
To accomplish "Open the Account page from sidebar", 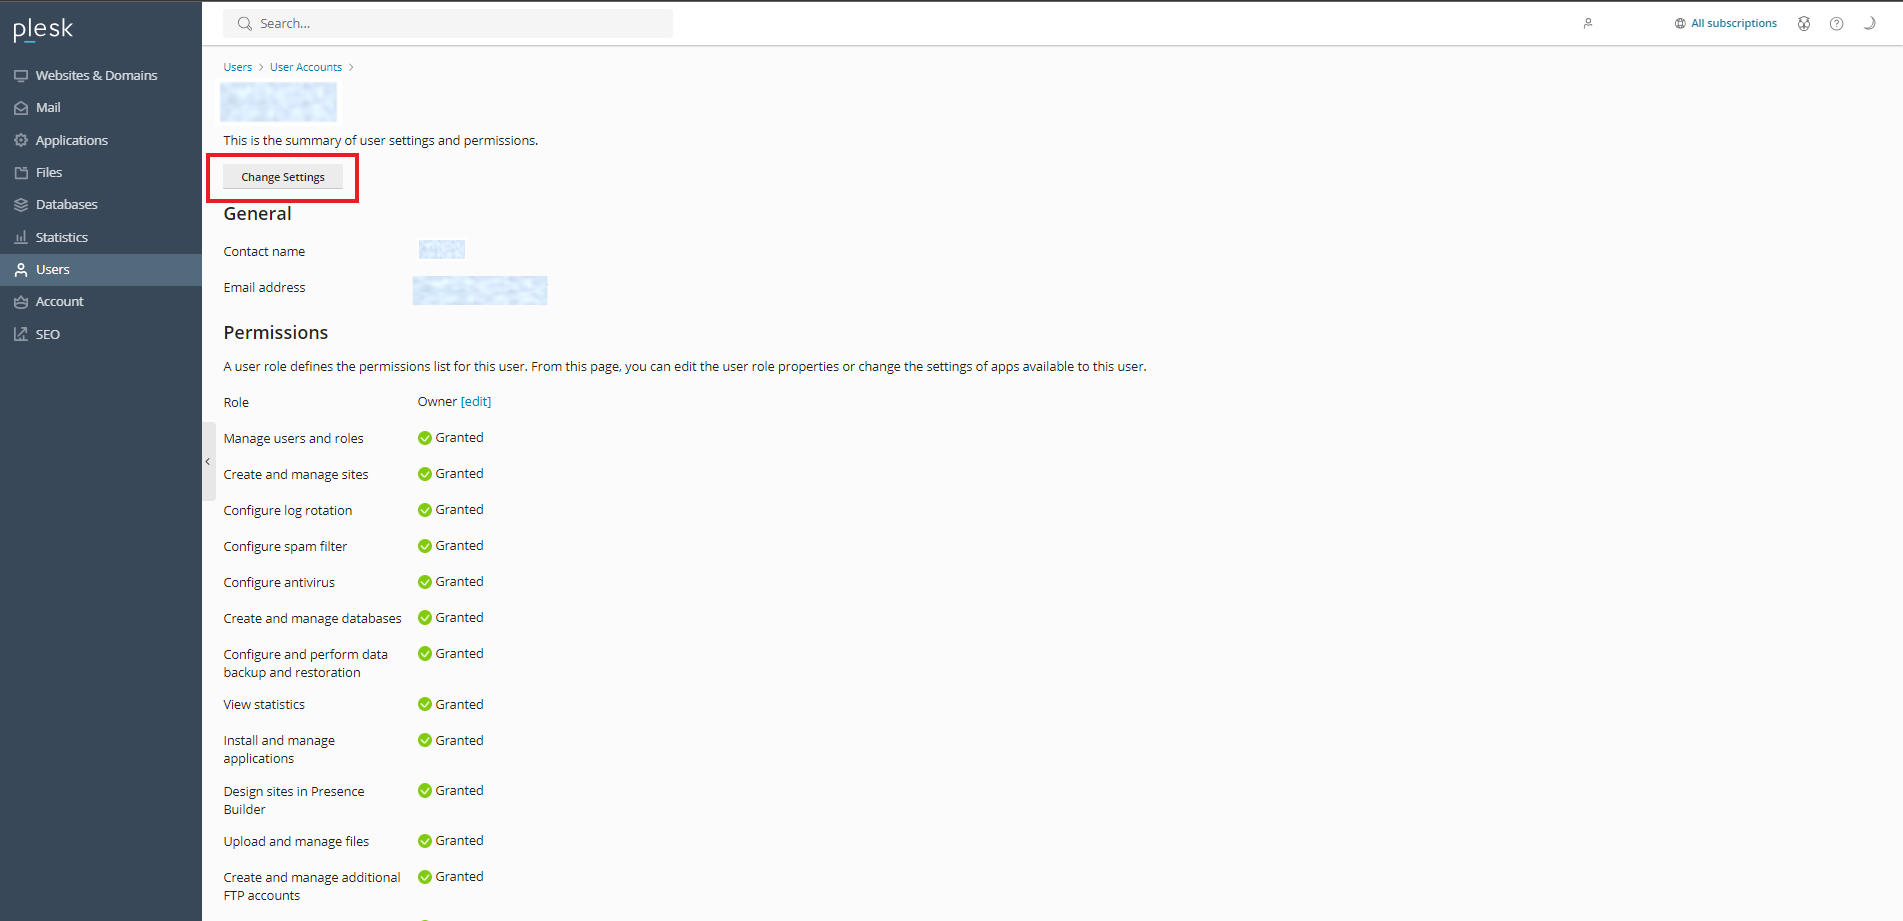I will coord(59,301).
